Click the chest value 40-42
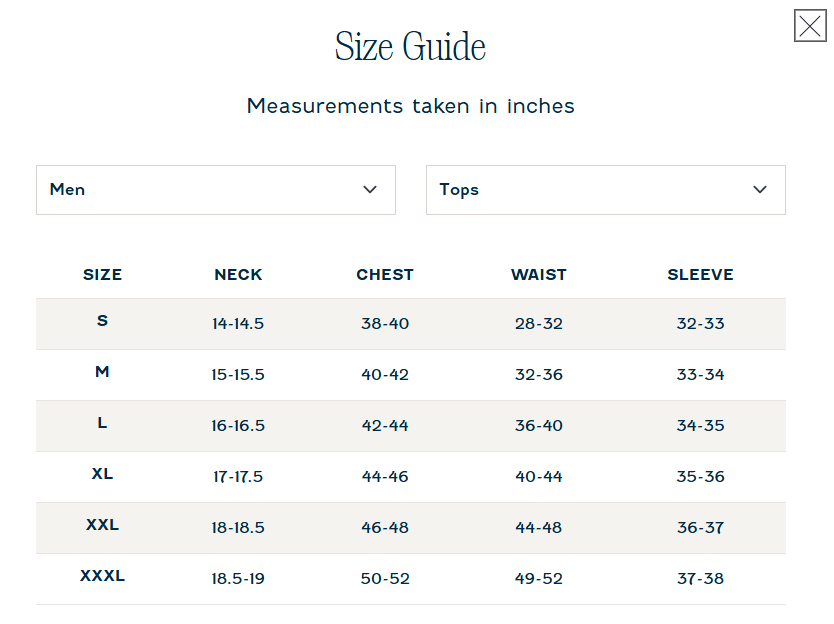Viewport: 834px width, 624px height. (385, 375)
